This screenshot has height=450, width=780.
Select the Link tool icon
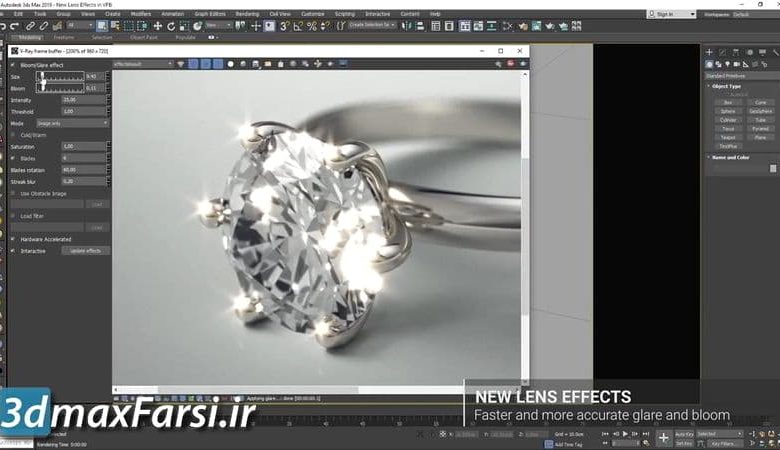(30, 26)
